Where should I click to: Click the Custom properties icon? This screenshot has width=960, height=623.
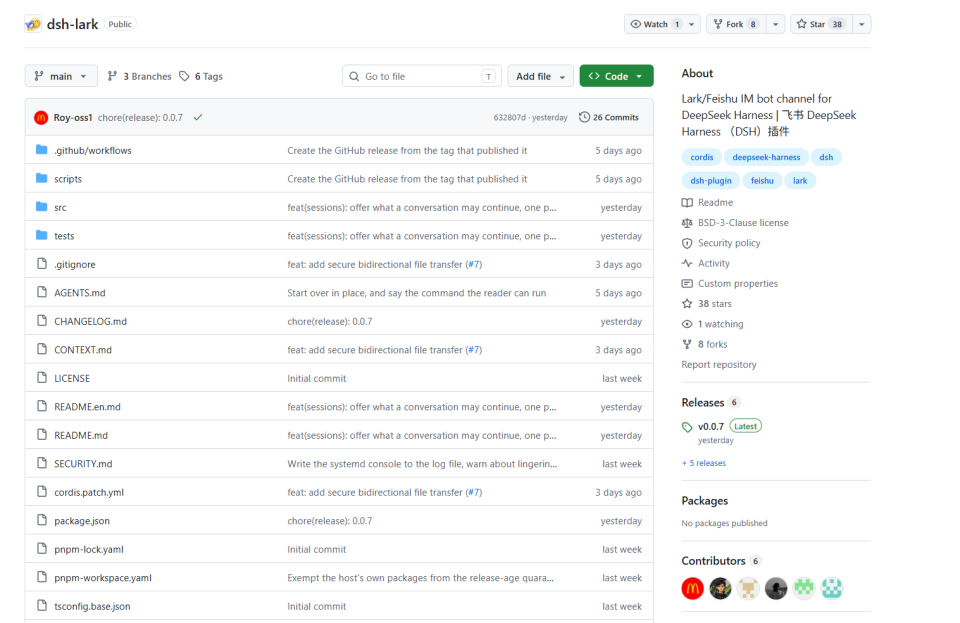pos(687,283)
